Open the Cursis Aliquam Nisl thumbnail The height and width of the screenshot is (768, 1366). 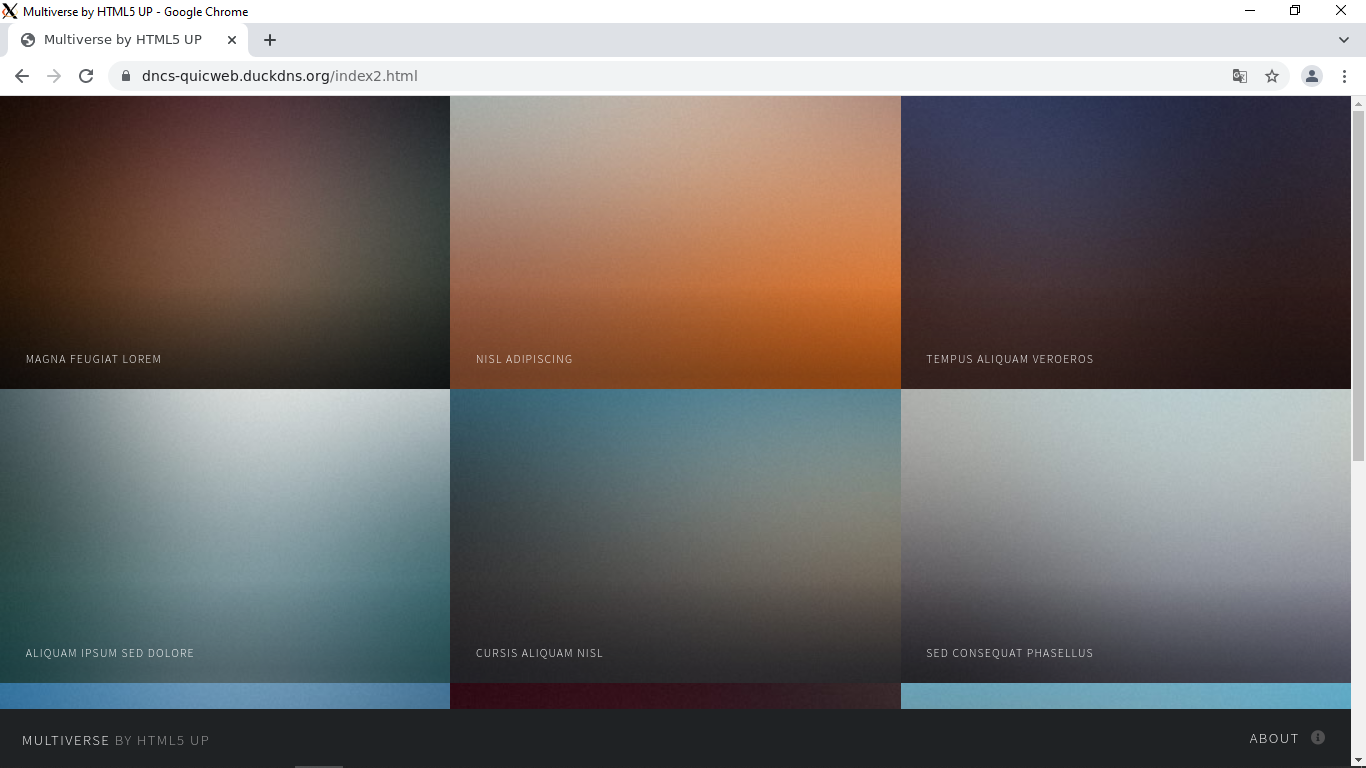(x=675, y=536)
